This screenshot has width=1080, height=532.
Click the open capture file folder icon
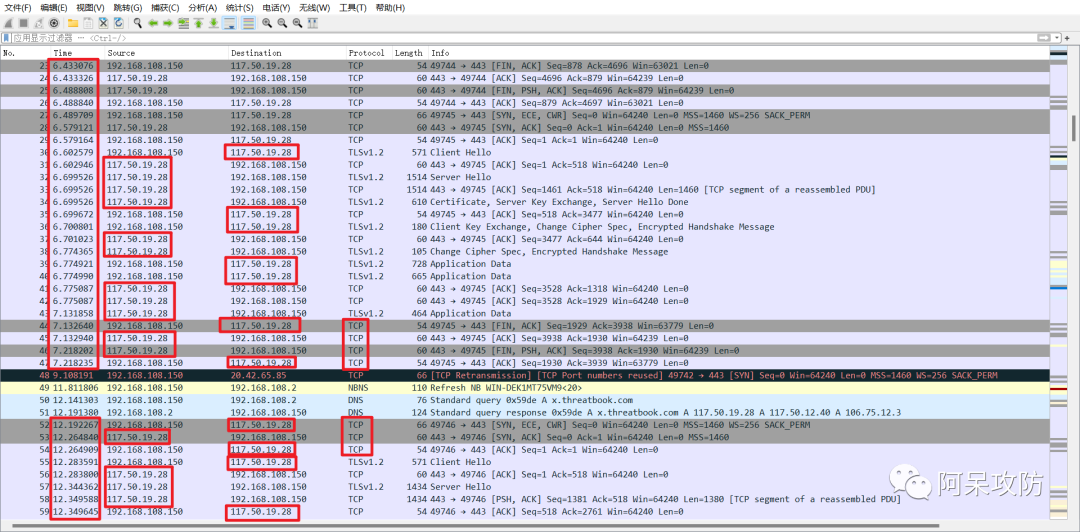click(72, 22)
